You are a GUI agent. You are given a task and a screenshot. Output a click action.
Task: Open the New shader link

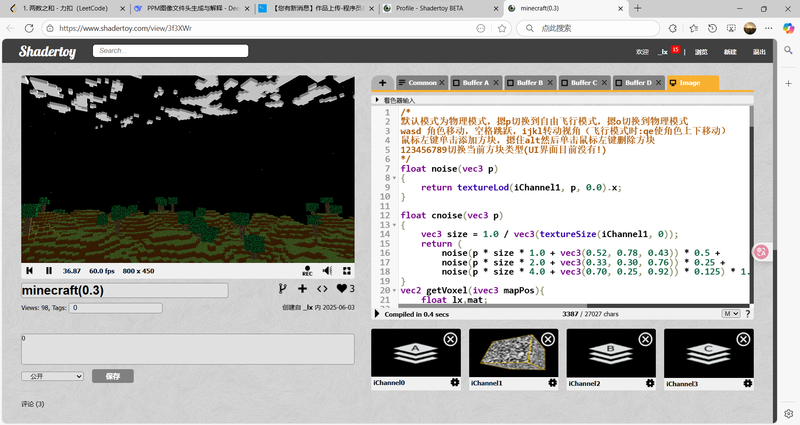[730, 52]
